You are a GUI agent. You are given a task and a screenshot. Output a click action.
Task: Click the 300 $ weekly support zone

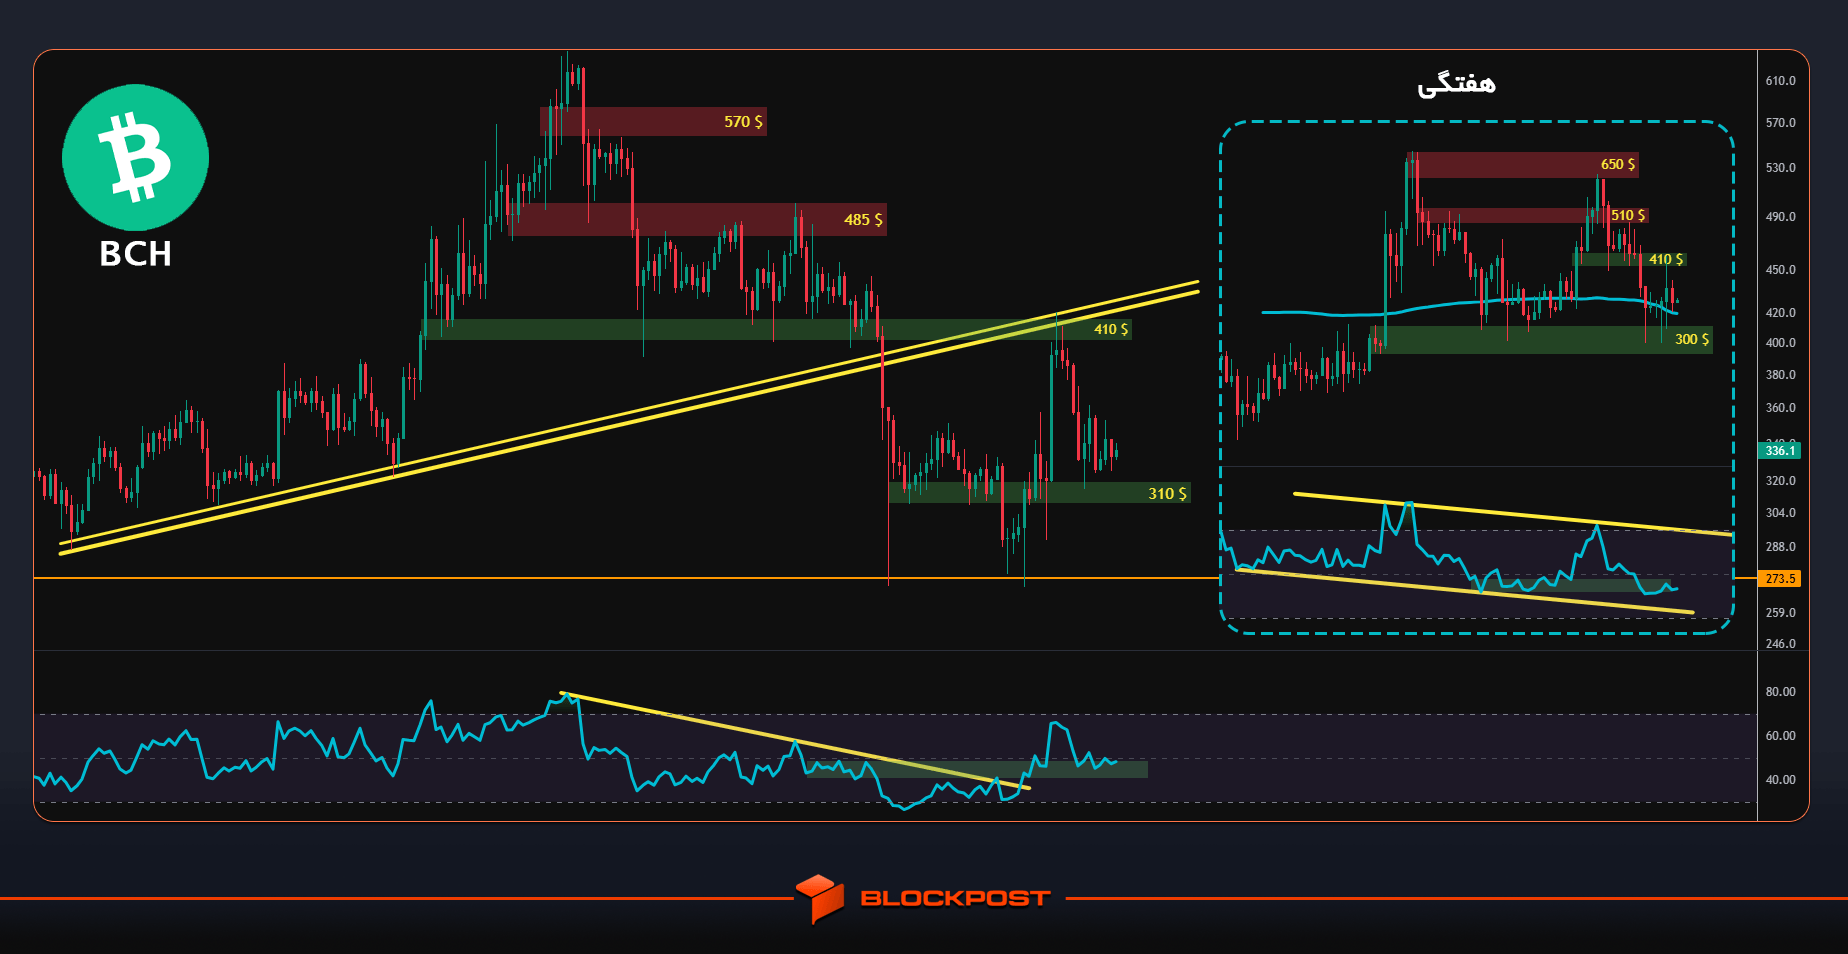[x=1542, y=340]
